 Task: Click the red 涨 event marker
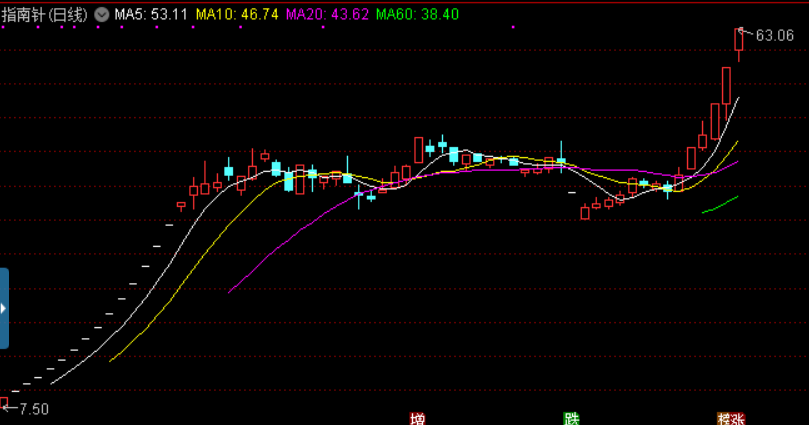tap(738, 419)
